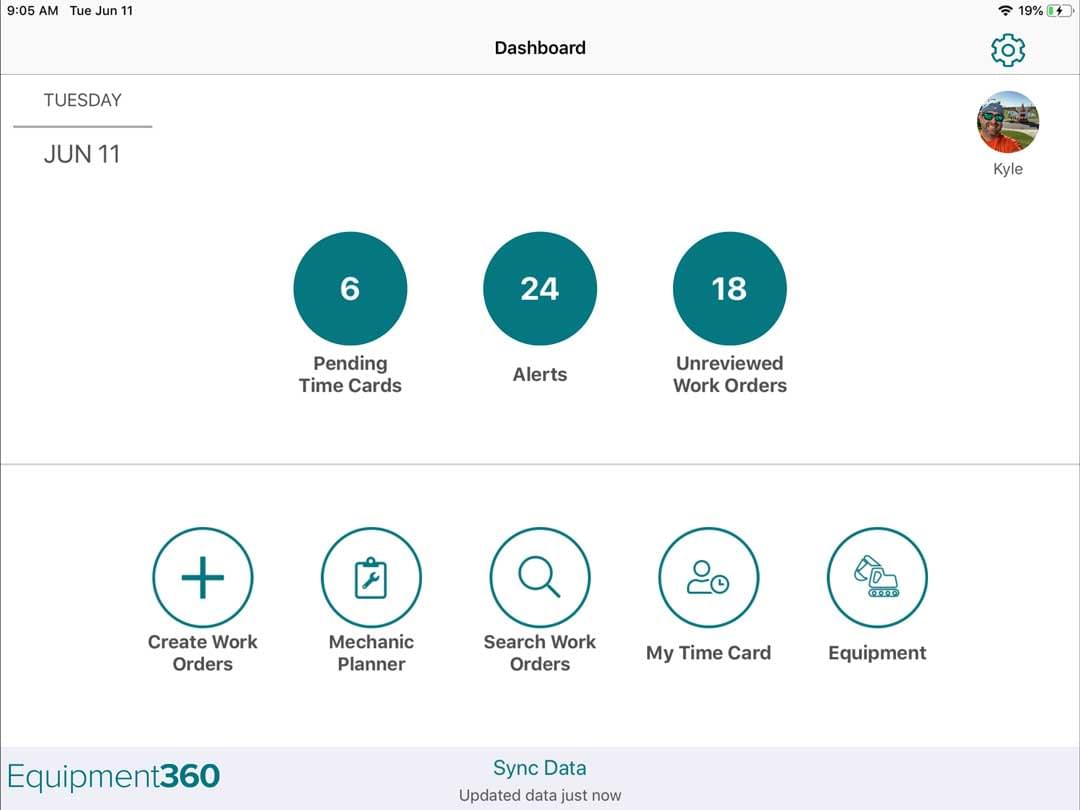Viewport: 1080px width, 810px height.
Task: Open My Time Card
Action: click(x=708, y=577)
